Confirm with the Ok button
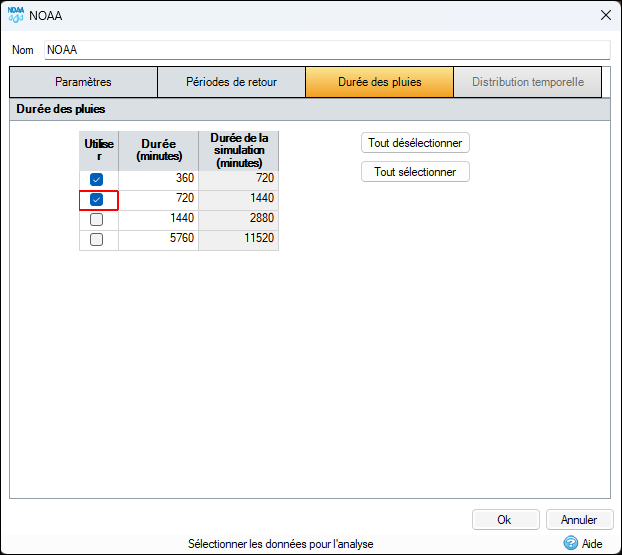The image size is (622, 555). 505,519
